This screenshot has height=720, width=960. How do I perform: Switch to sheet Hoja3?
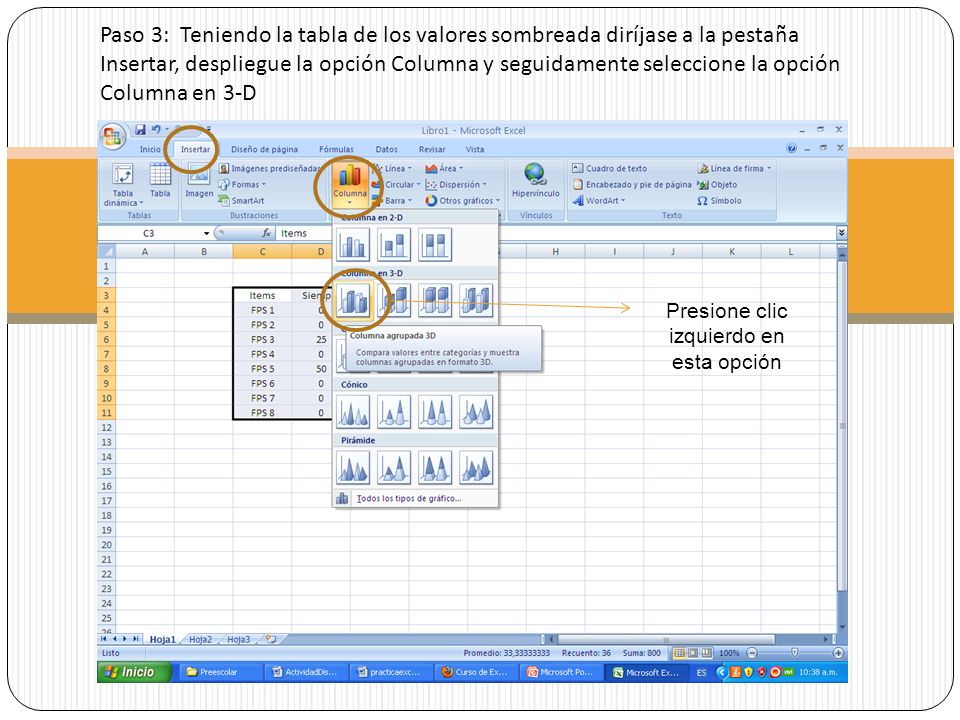(238, 639)
